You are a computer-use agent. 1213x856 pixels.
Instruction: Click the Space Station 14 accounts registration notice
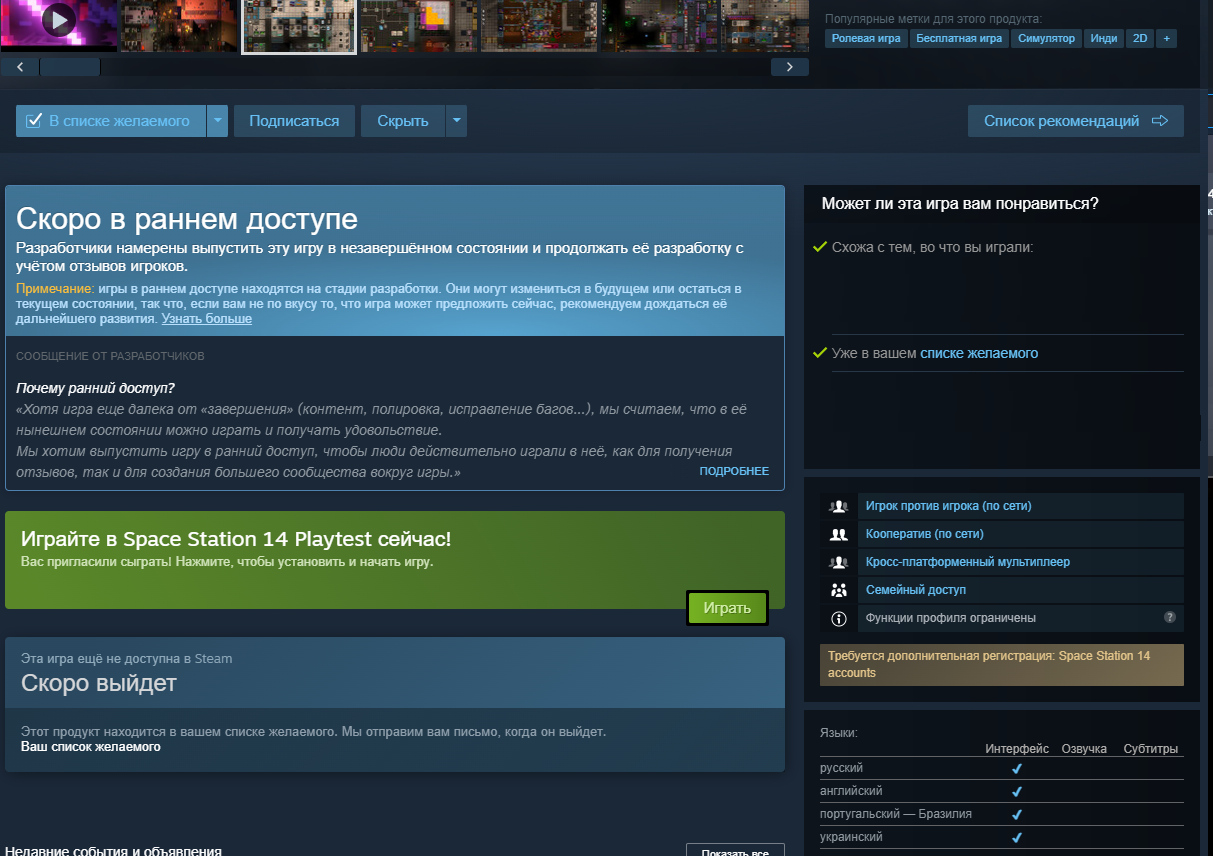tap(1002, 665)
